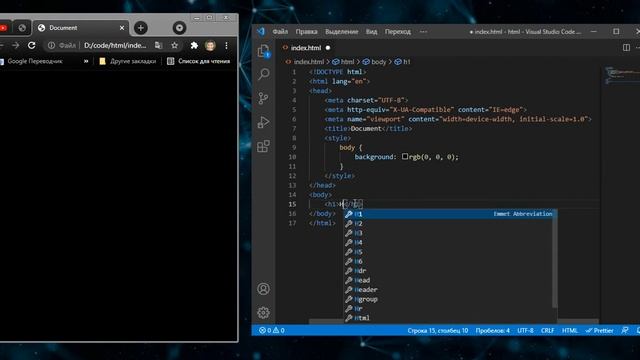Switch to the YouTube tab in Chrome

tap(4, 28)
